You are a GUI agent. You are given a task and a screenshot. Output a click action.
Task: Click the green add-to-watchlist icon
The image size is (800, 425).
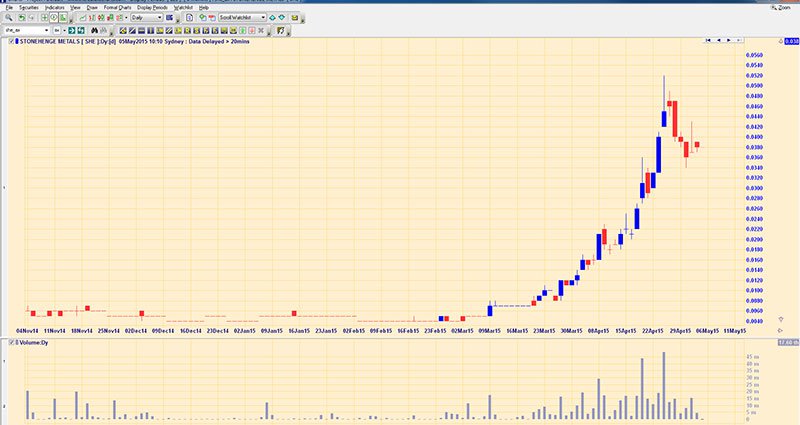(x=203, y=17)
